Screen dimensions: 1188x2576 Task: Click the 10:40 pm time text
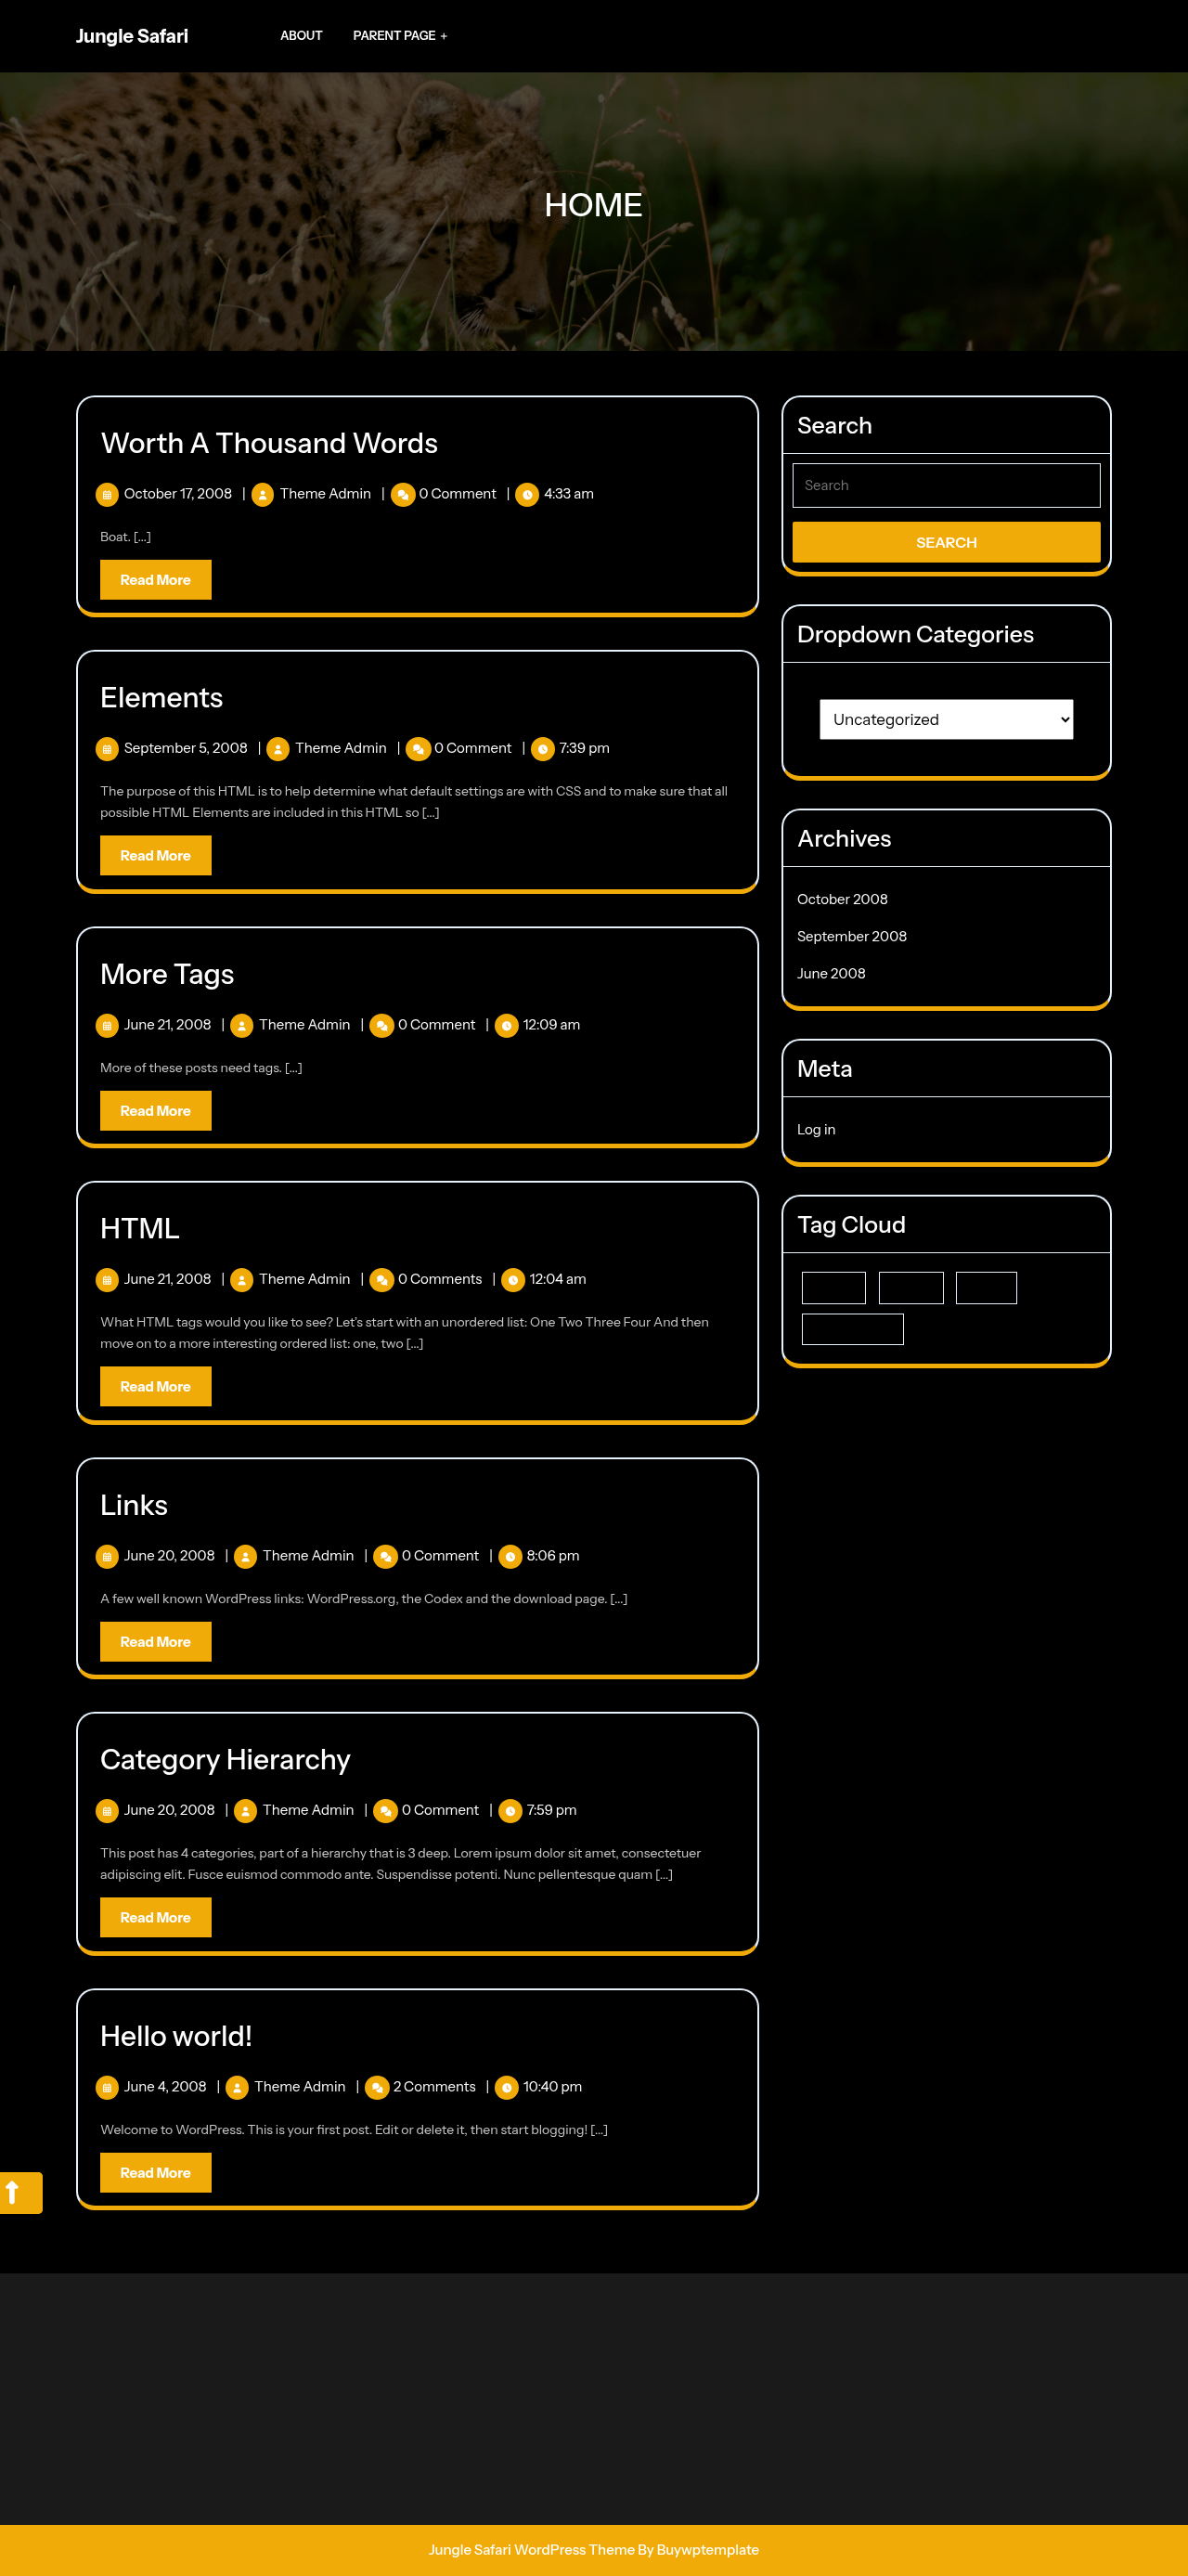click(552, 2087)
